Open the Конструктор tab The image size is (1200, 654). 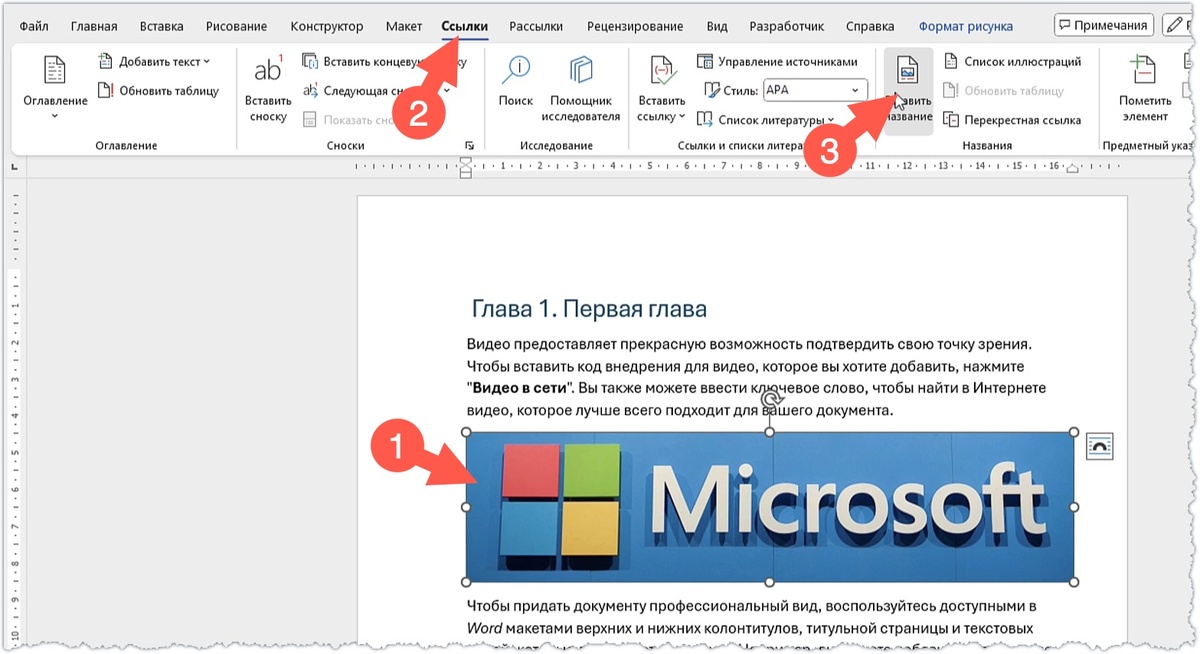[327, 26]
